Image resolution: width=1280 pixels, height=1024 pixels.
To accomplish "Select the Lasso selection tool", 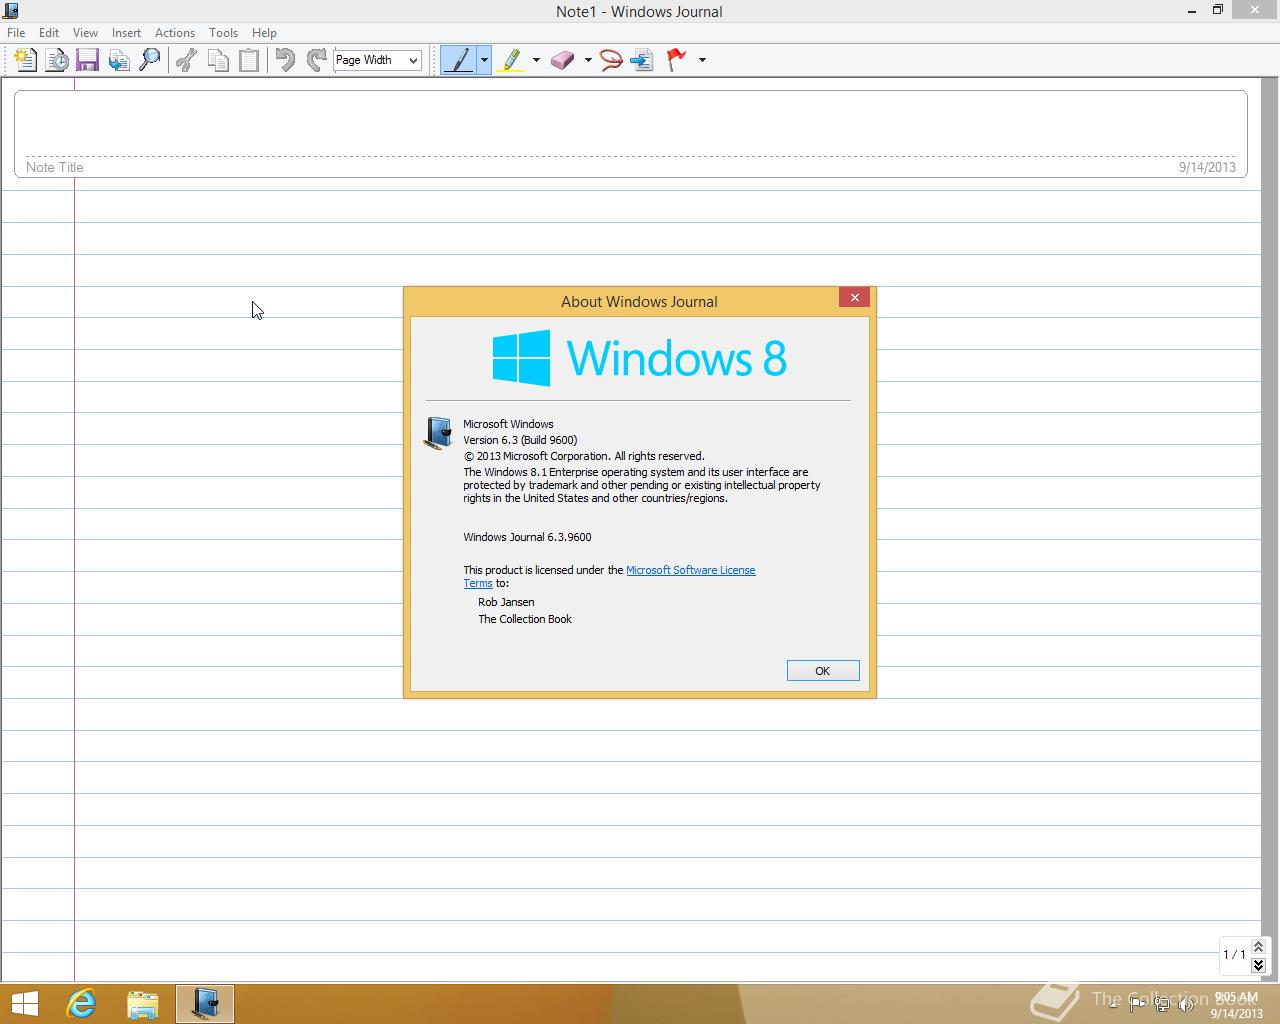I will pyautogui.click(x=611, y=60).
